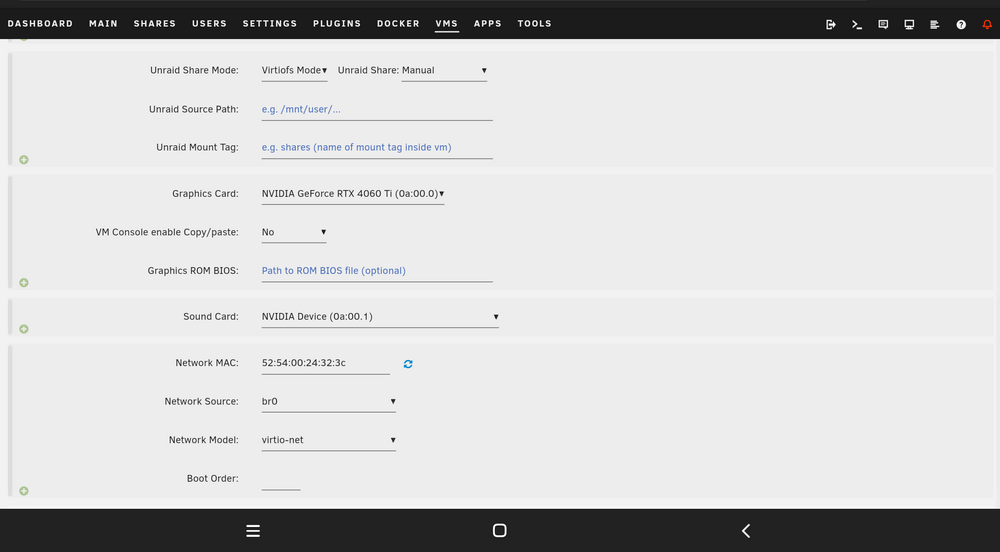
Task: Click the 'Unraid Share Mode:' label
Action: click(195, 70)
